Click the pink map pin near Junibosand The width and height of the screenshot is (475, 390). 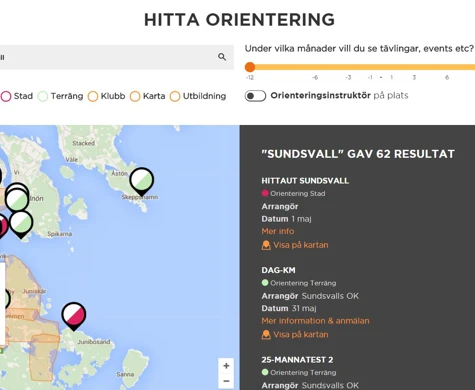pyautogui.click(x=74, y=316)
